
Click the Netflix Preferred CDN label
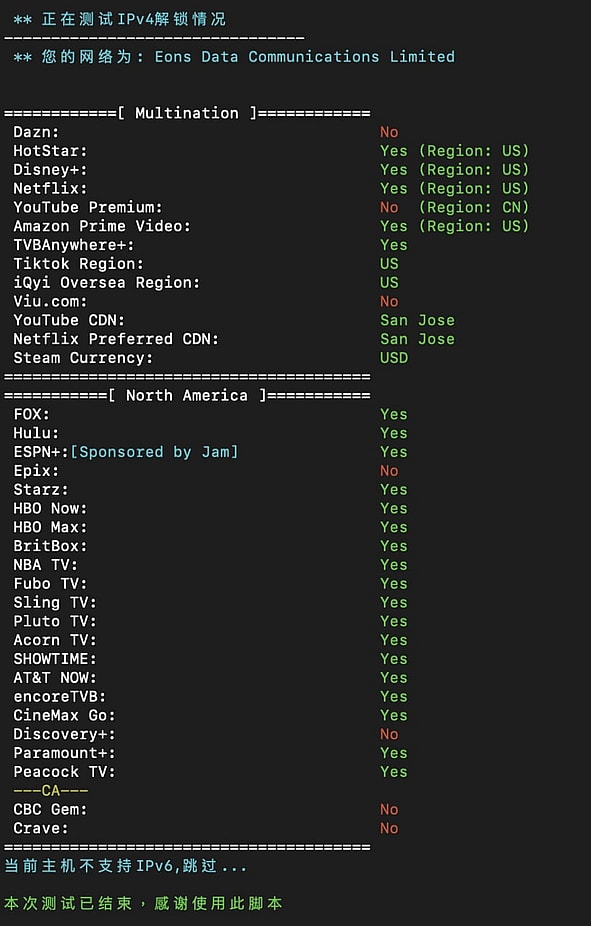coord(116,339)
